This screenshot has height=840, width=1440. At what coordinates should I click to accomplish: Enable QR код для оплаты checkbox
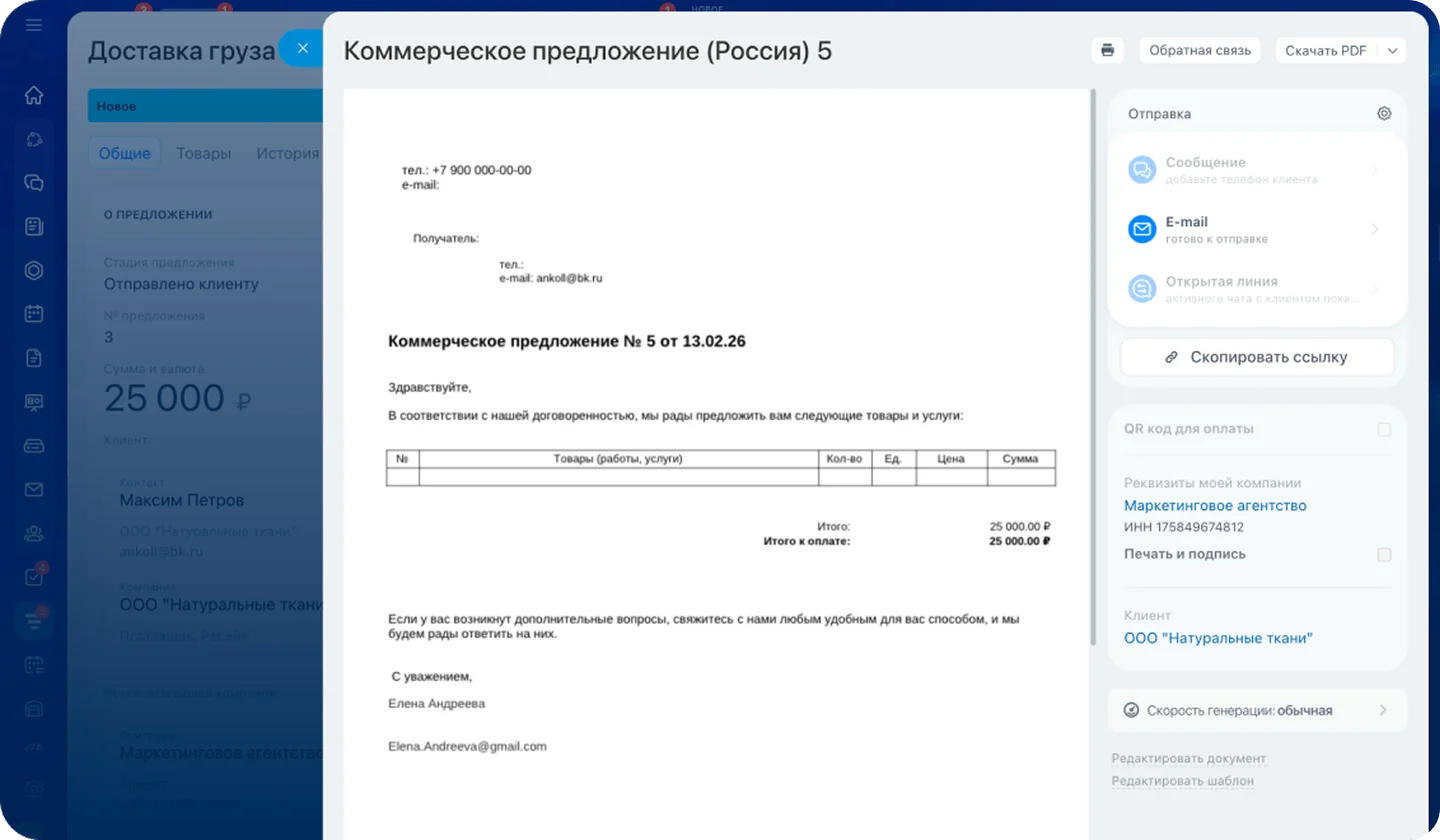click(1384, 430)
